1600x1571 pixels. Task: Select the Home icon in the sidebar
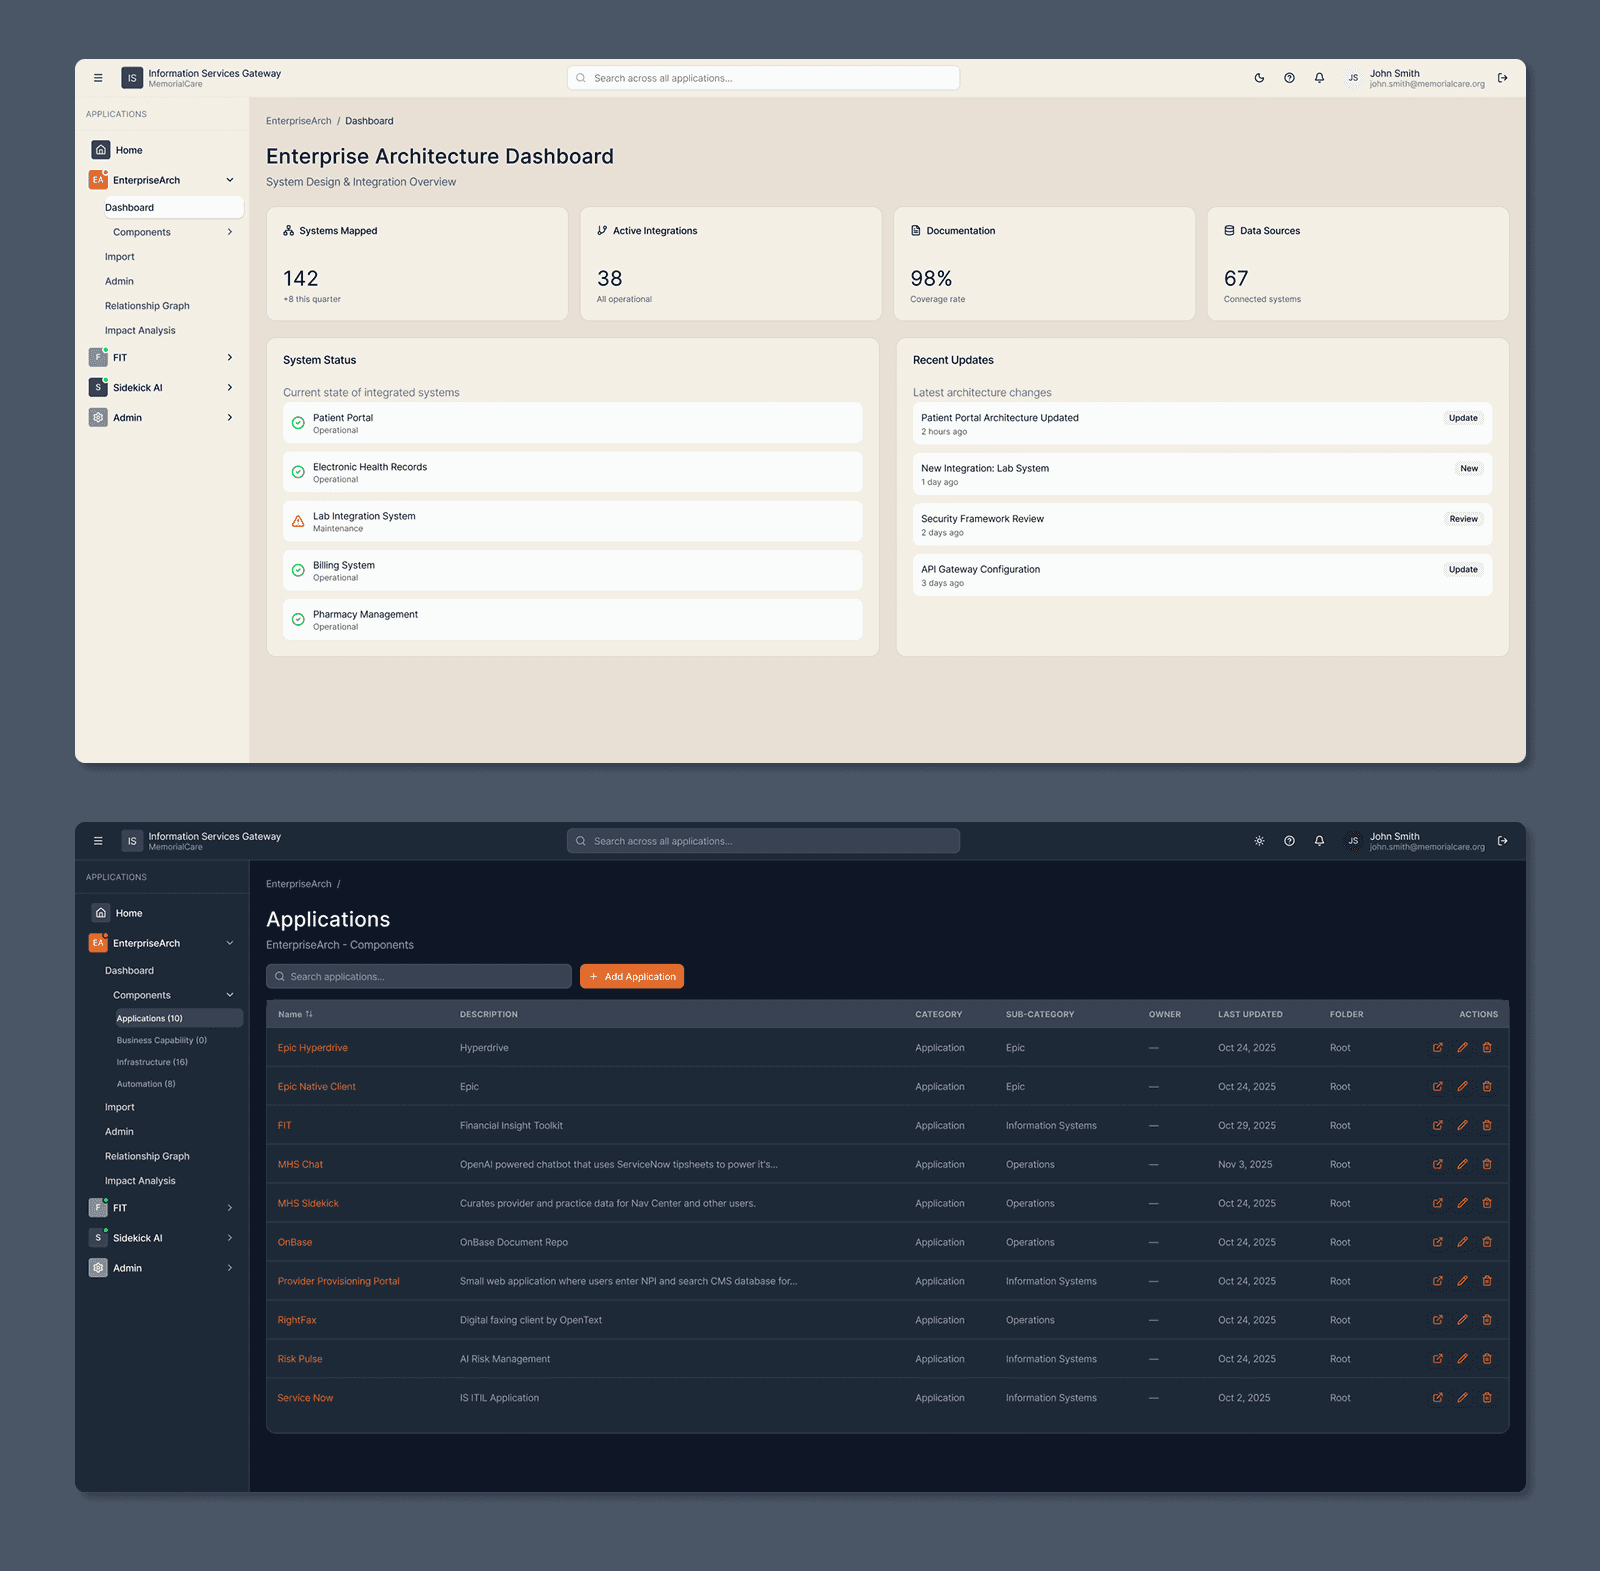click(101, 149)
